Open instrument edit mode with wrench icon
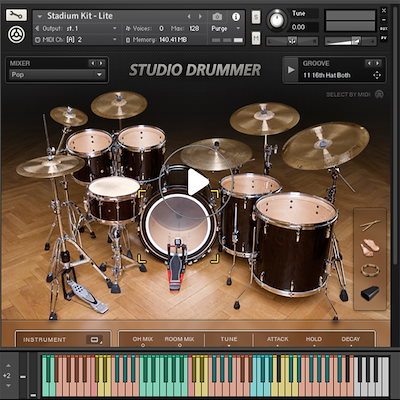Viewport: 400px width, 400px height. point(16,15)
